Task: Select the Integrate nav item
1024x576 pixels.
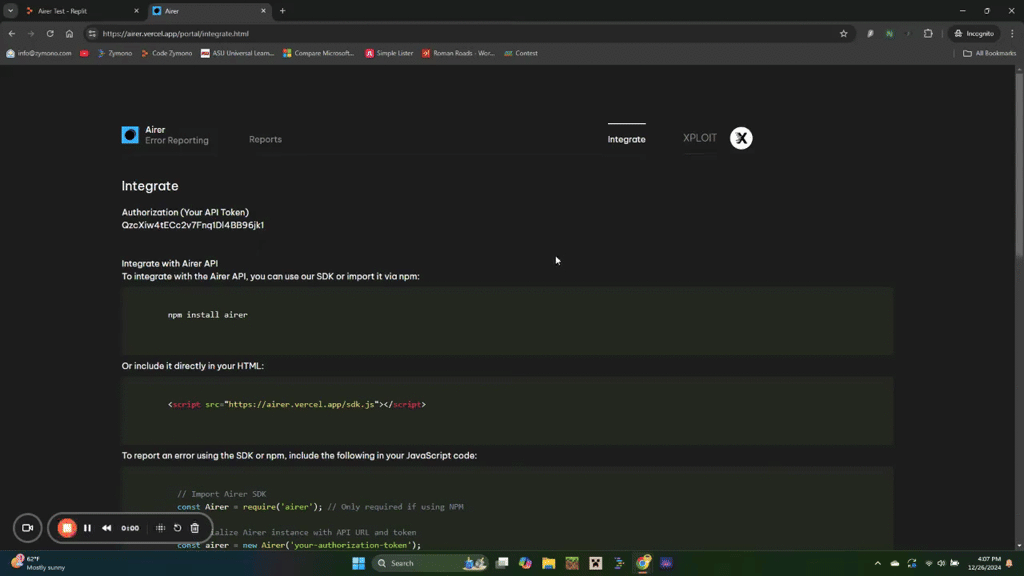Action: (626, 139)
